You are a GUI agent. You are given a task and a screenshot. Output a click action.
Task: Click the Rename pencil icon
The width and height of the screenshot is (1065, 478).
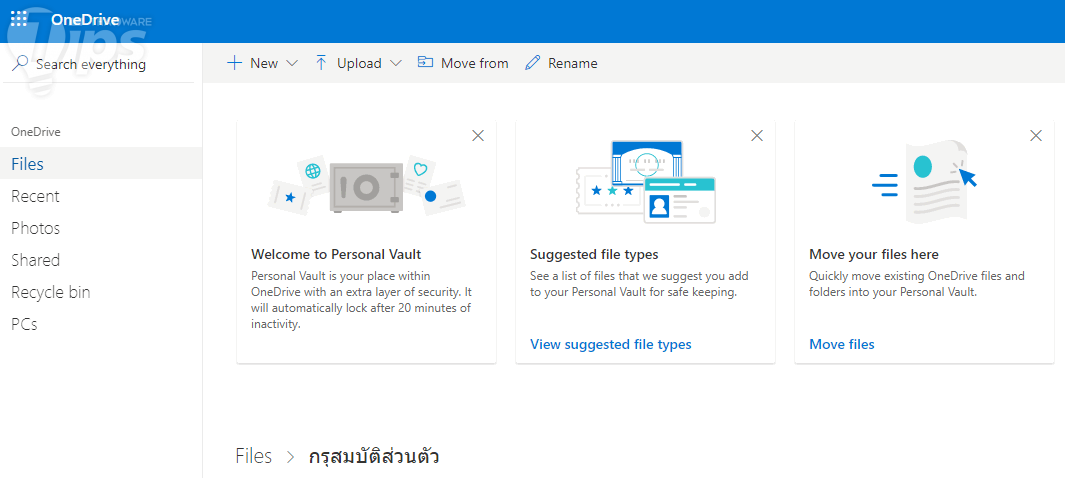(x=533, y=63)
